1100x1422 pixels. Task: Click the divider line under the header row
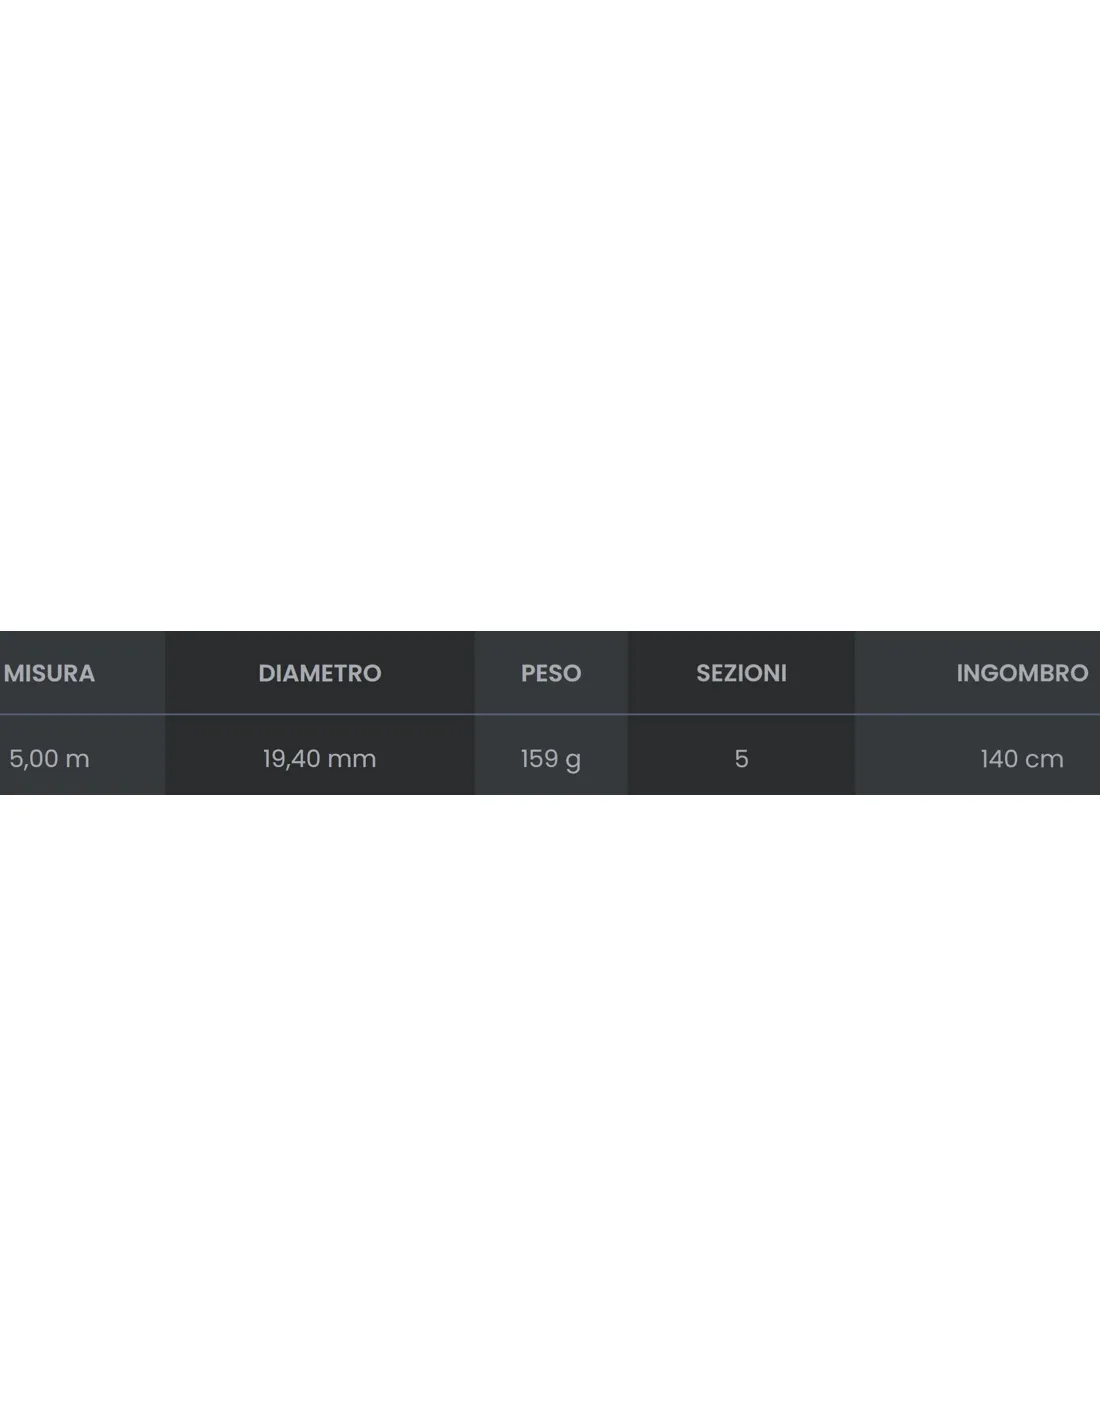[550, 714]
